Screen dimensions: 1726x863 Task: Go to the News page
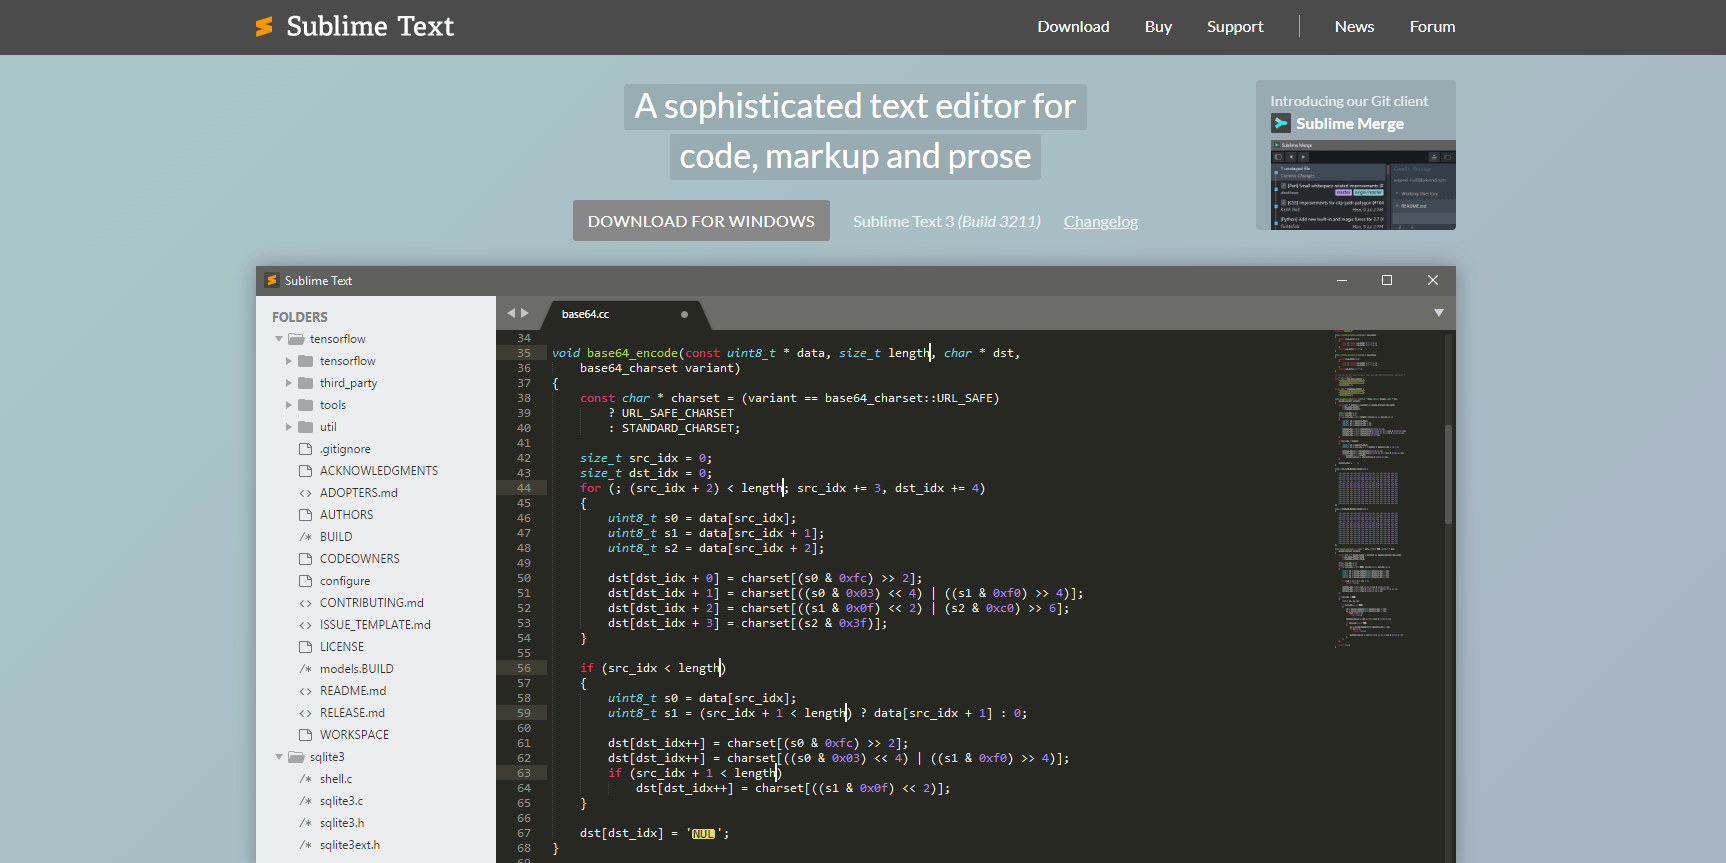coord(1354,27)
